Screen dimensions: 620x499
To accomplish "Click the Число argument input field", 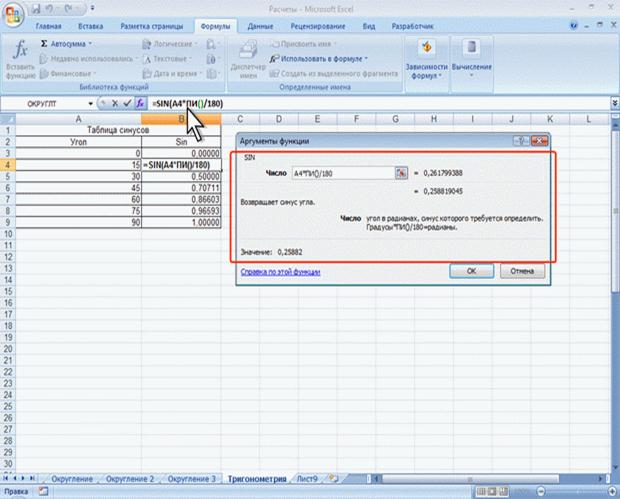I will (x=340, y=173).
